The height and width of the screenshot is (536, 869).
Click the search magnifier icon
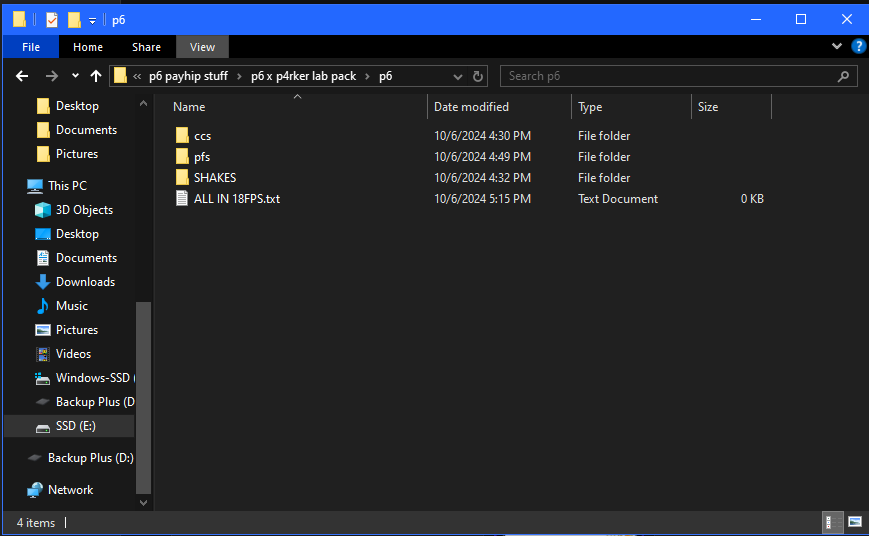pos(845,76)
